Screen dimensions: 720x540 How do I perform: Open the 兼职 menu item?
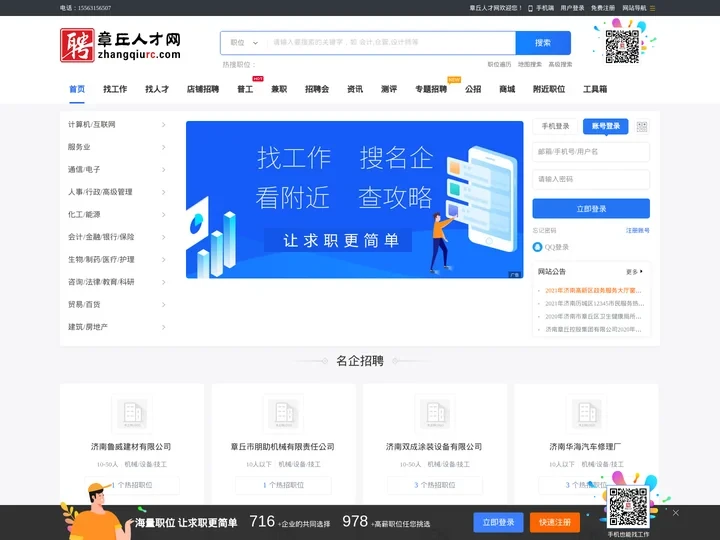click(x=279, y=89)
